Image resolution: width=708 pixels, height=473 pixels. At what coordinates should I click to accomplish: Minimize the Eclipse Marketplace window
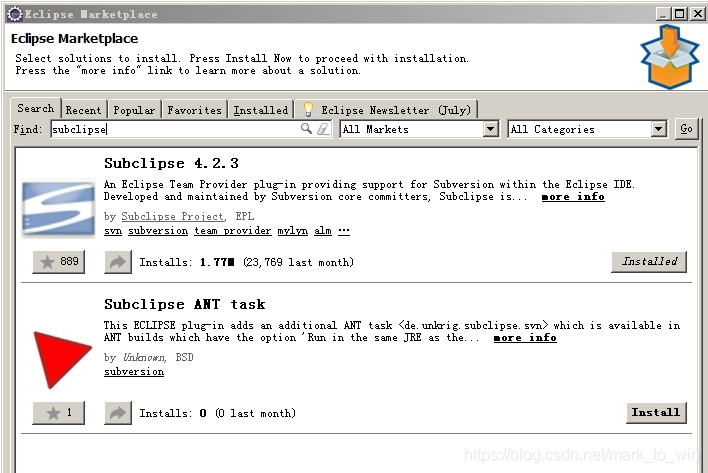[663, 14]
